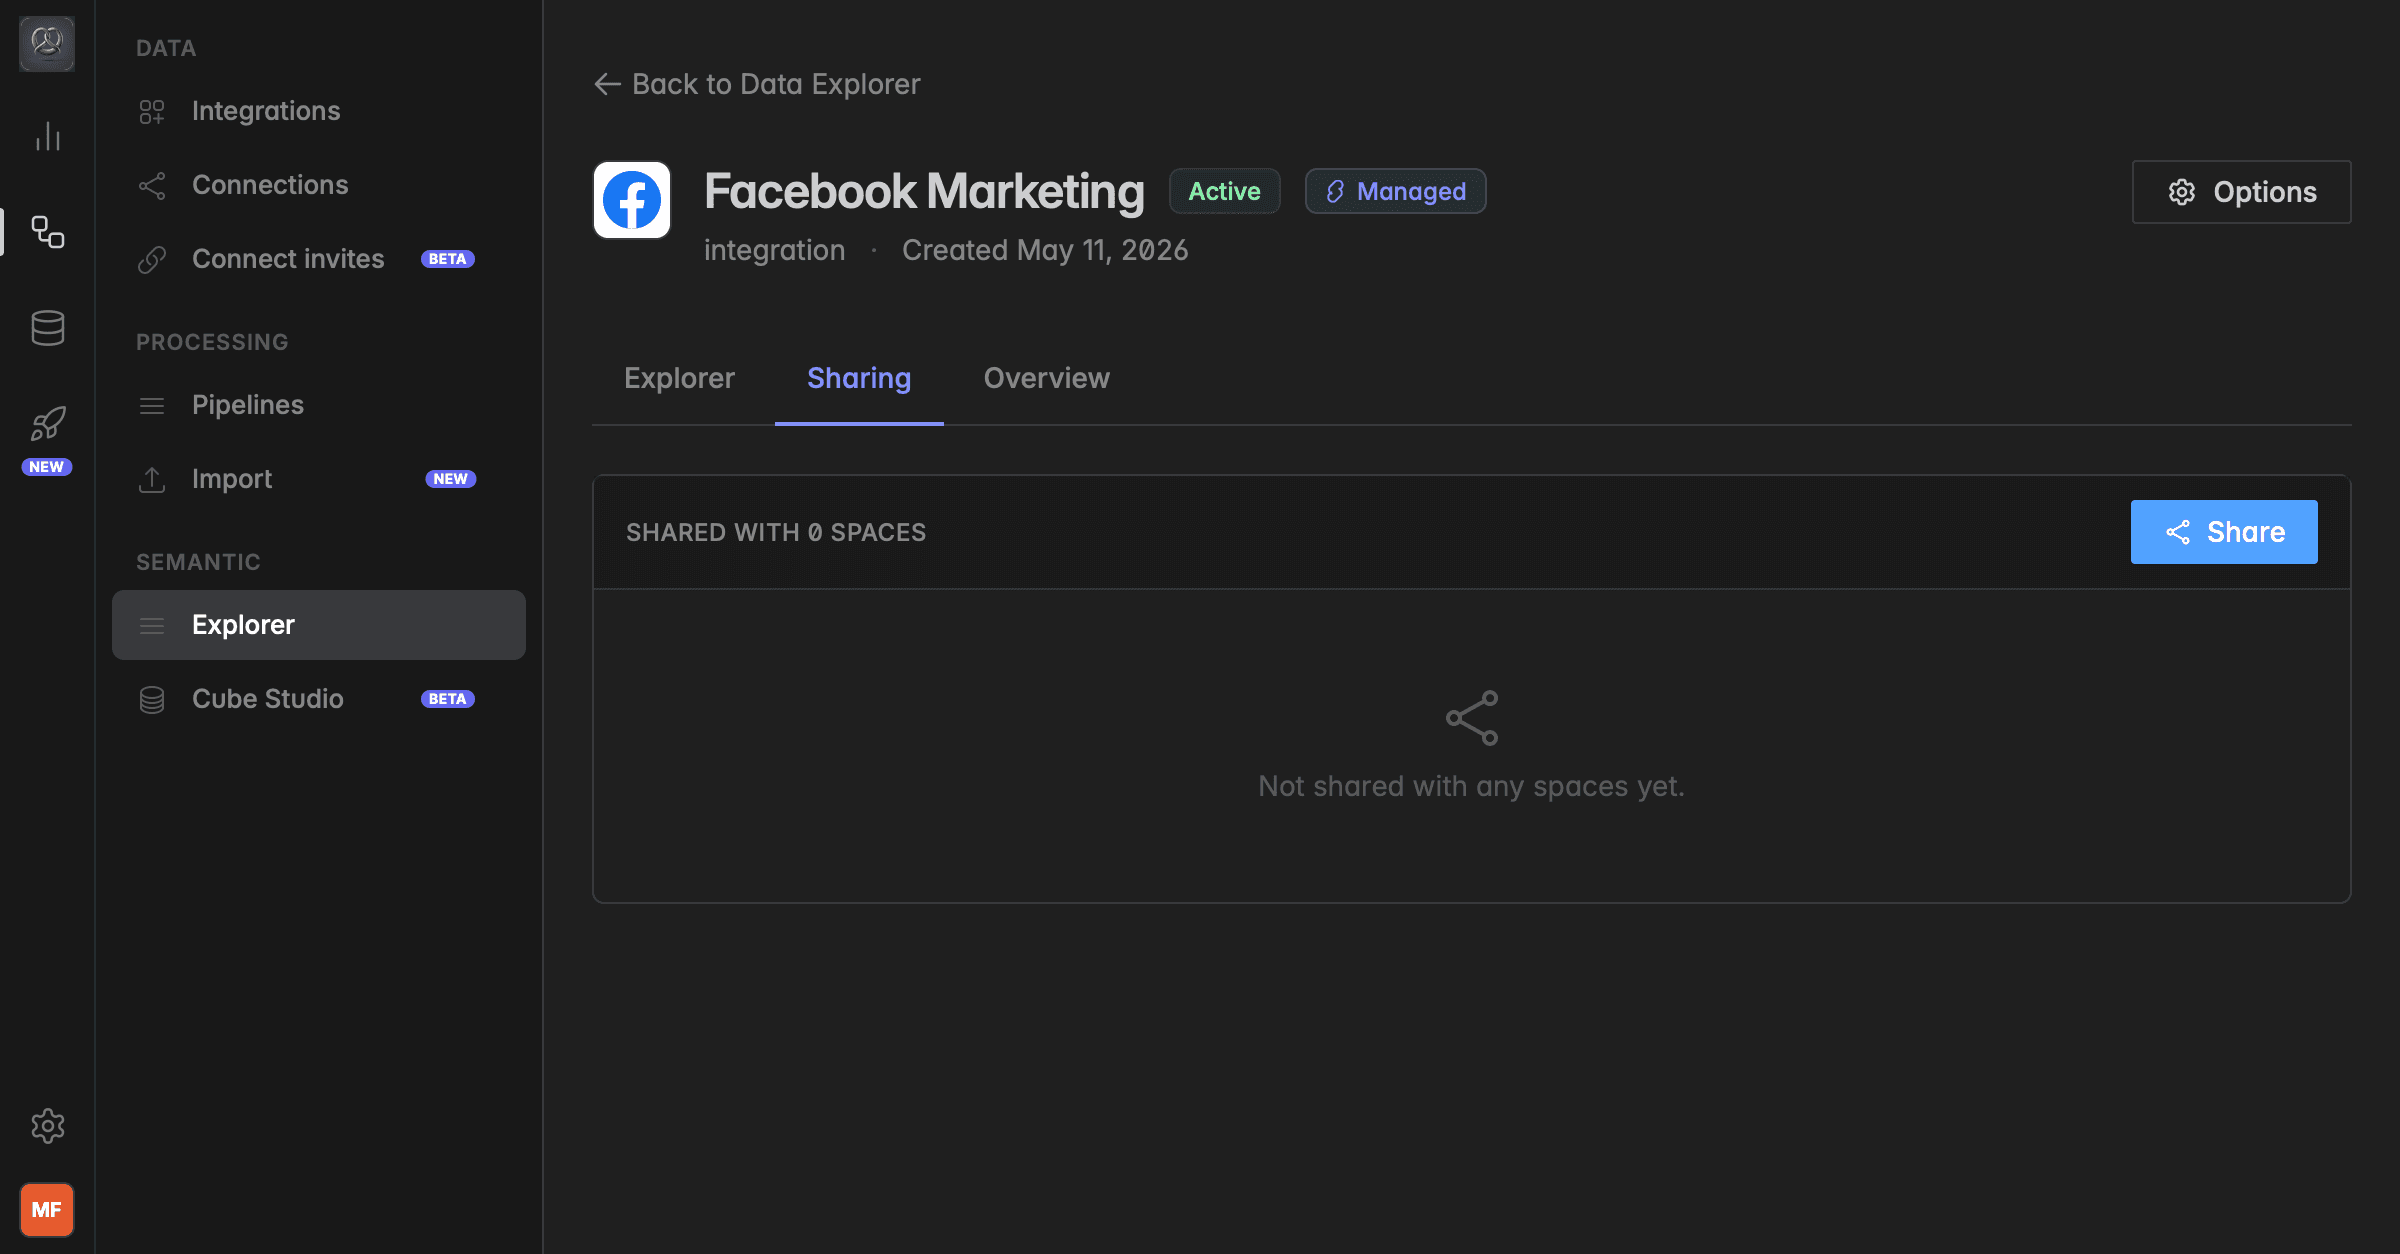This screenshot has width=2400, height=1254.
Task: Click the Pipelines list icon
Action: 152,405
